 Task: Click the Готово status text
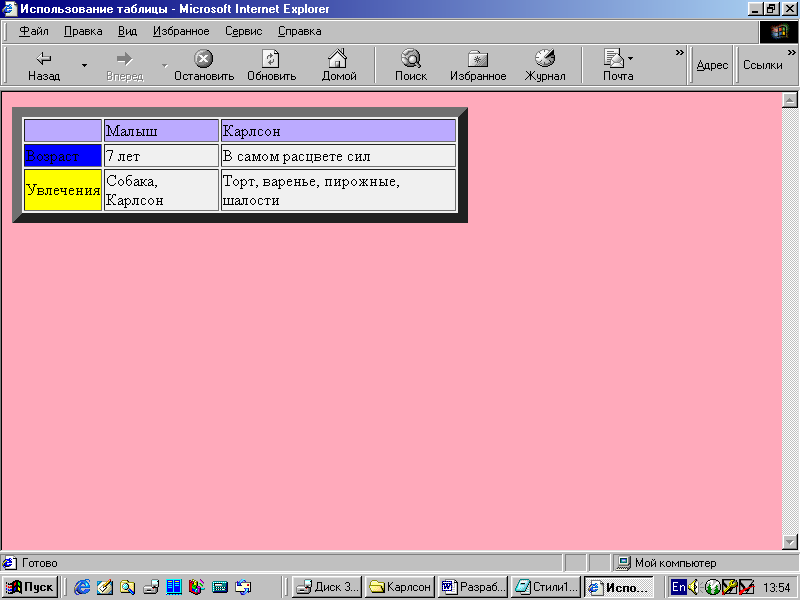(39, 563)
